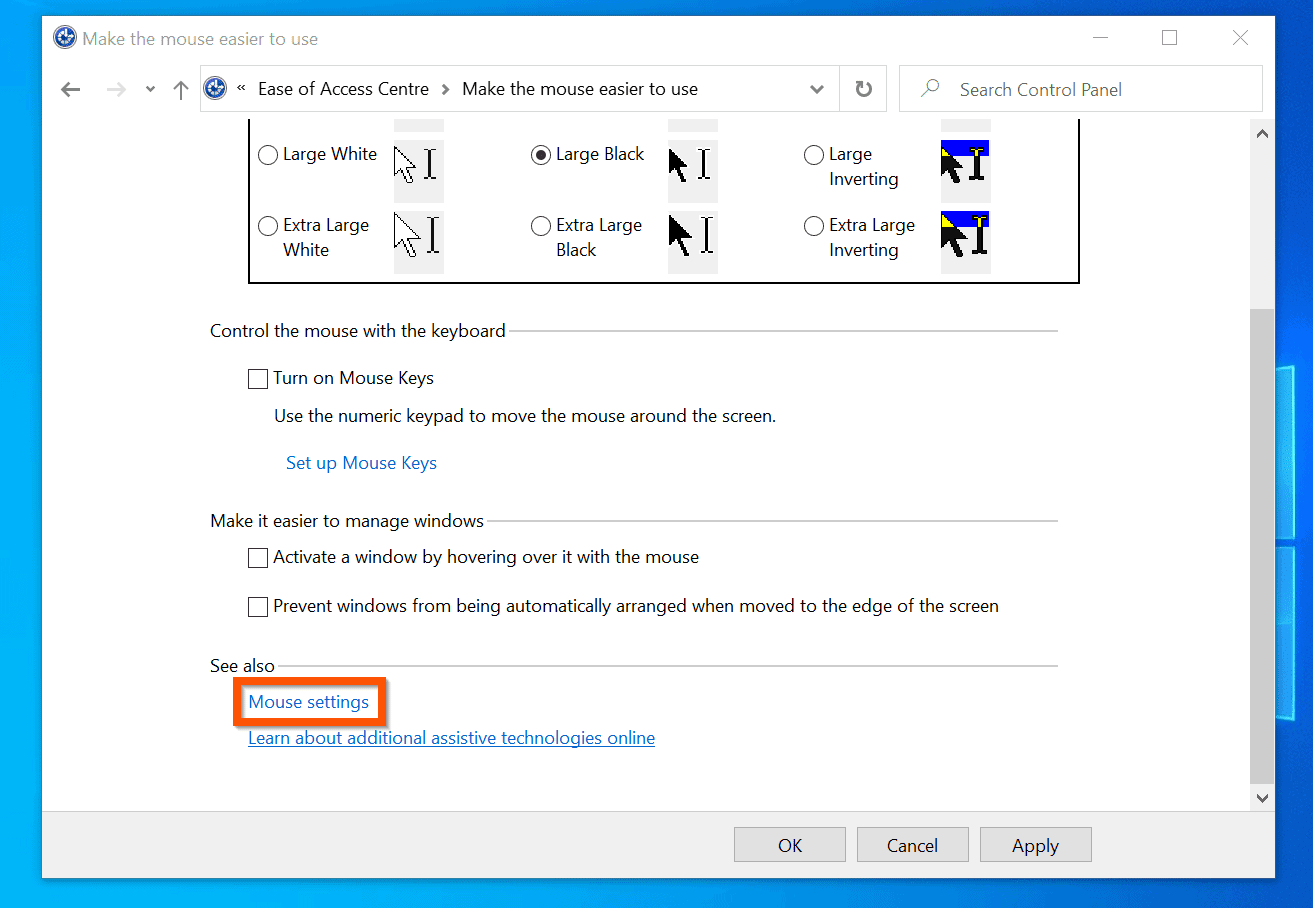
Task: Click the search magnifier icon
Action: 930,88
